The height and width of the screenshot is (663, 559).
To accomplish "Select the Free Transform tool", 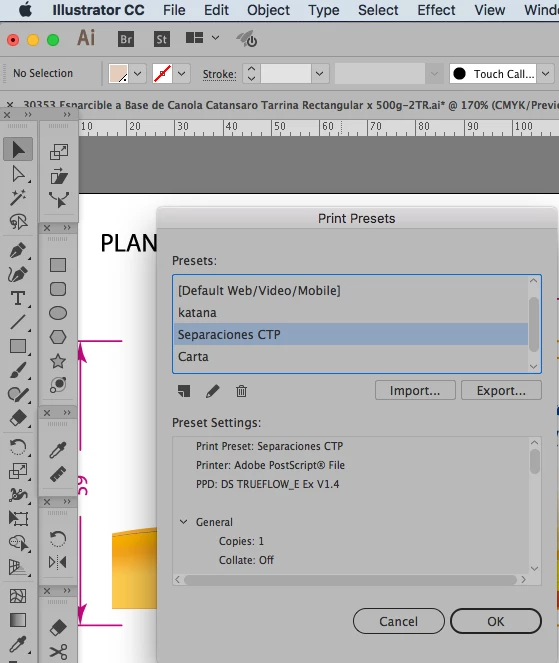I will [18, 518].
